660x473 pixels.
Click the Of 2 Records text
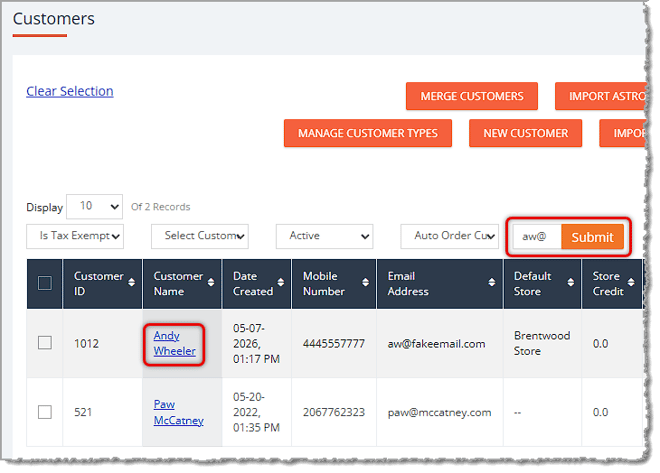160,207
